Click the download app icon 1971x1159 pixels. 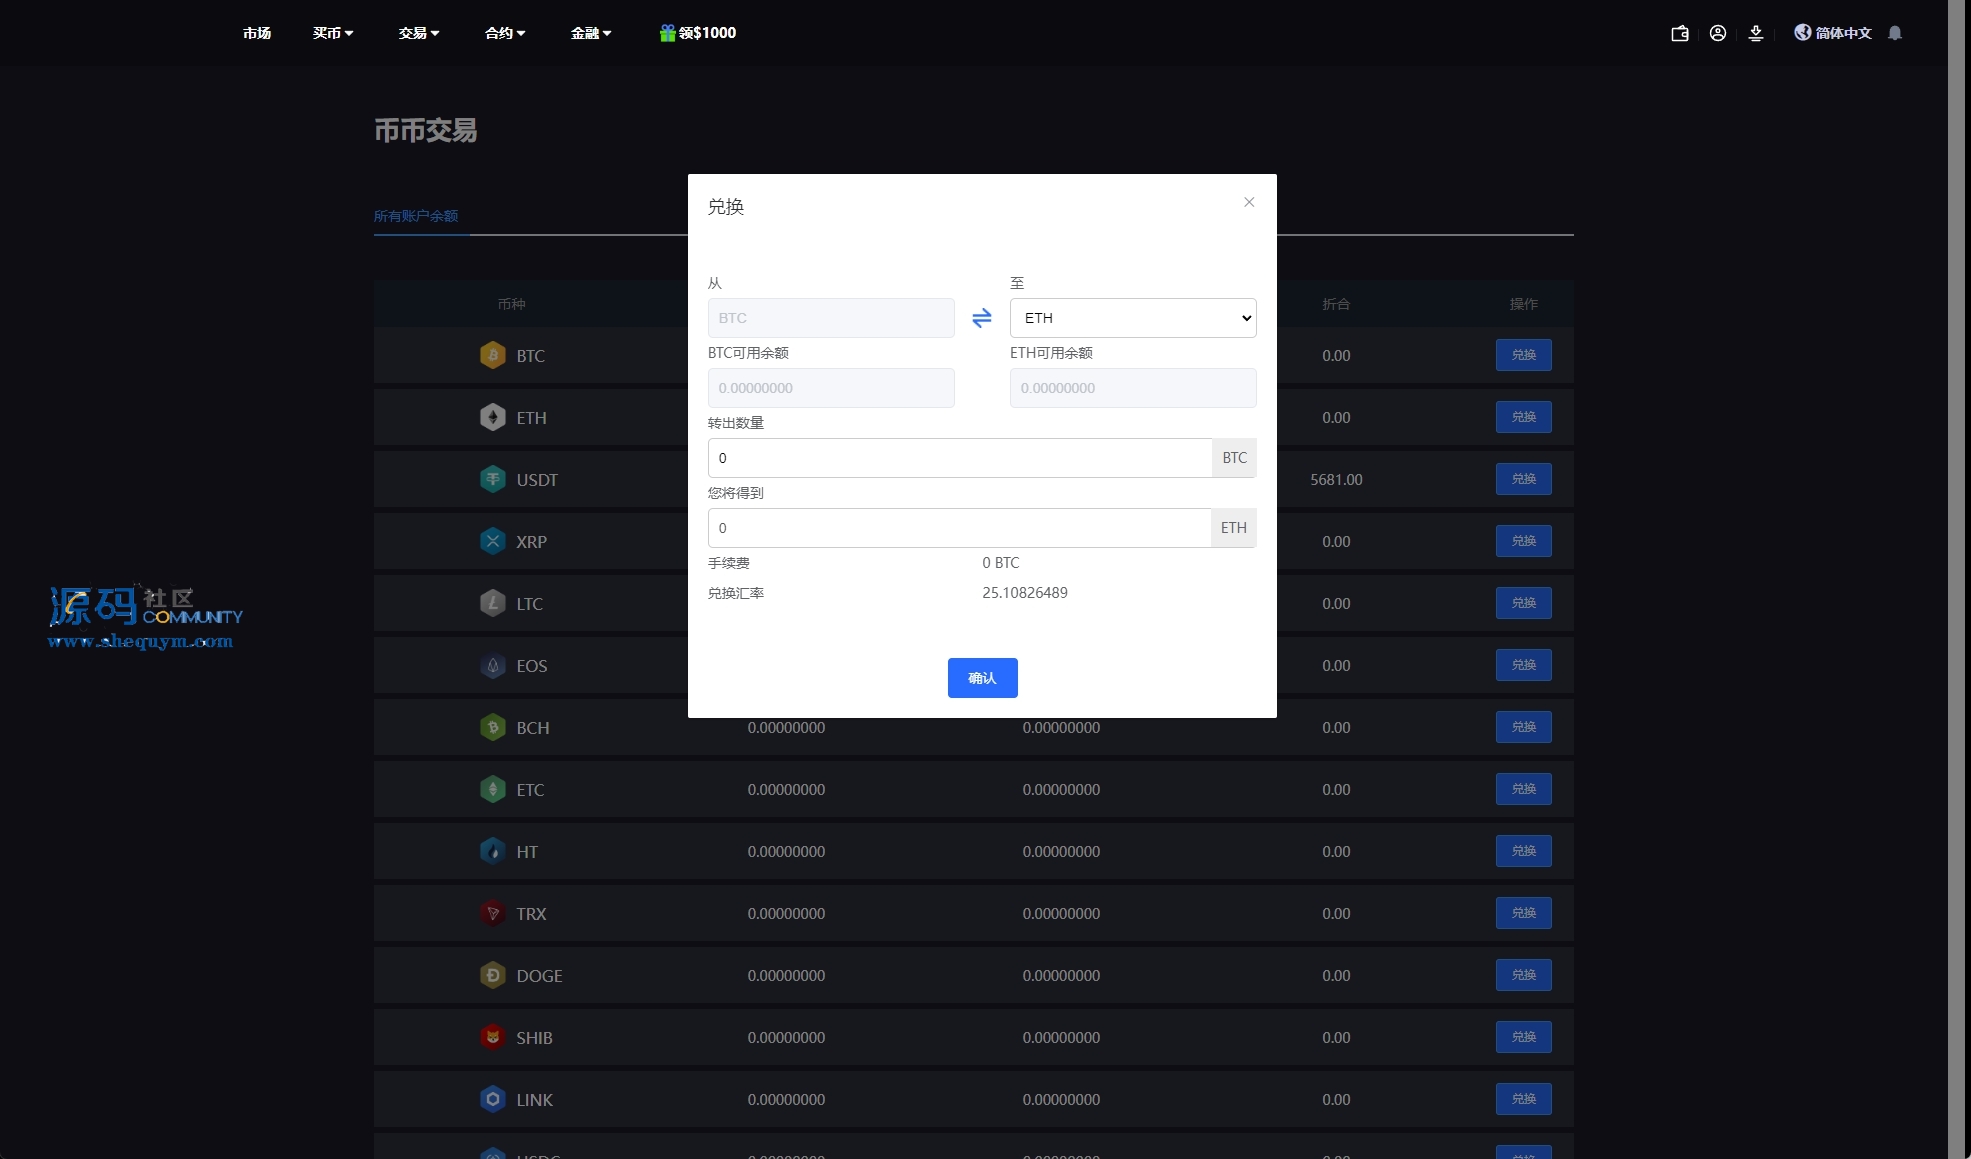pyautogui.click(x=1756, y=33)
